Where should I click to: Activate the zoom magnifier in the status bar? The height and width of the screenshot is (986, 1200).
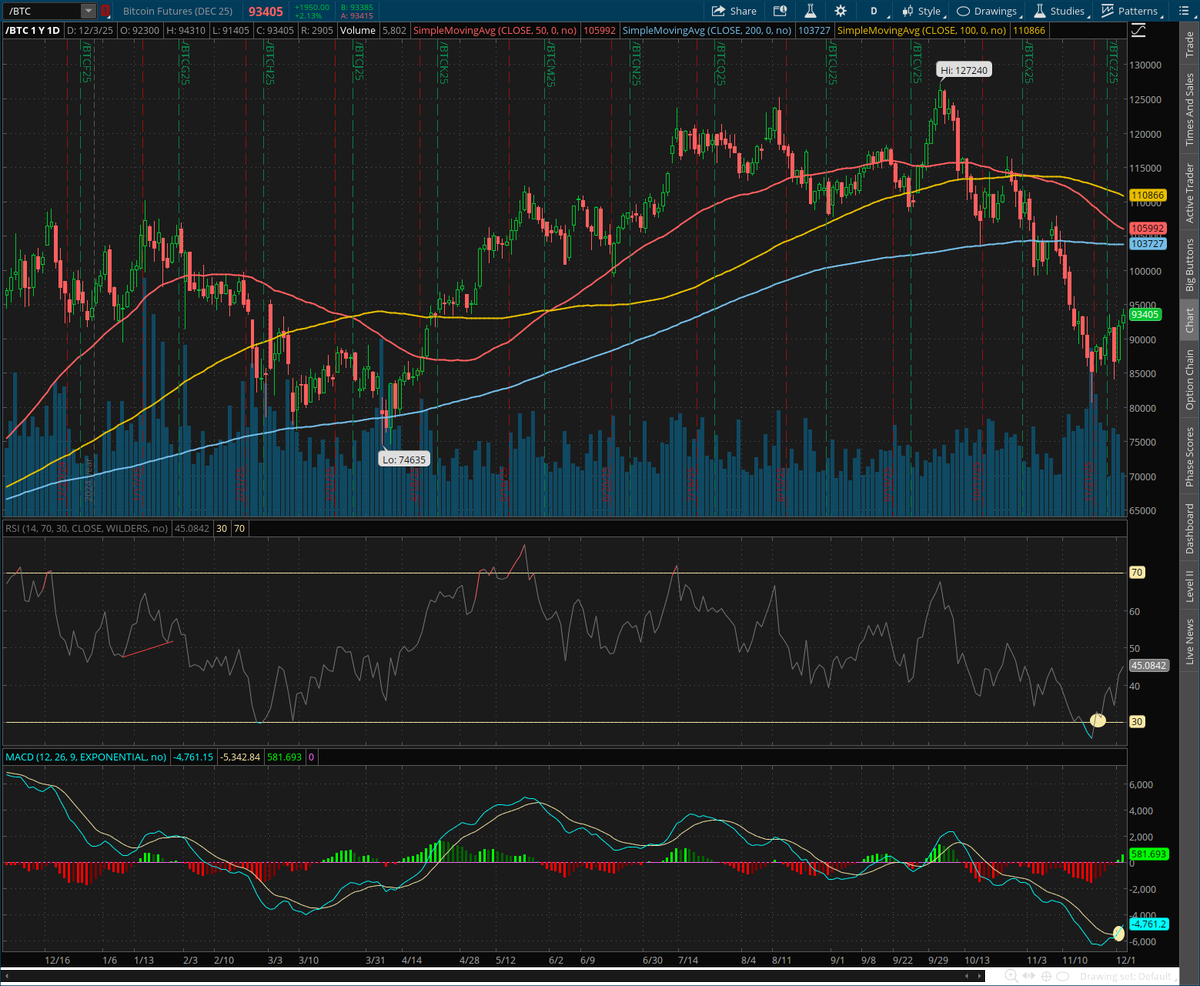pos(1012,976)
